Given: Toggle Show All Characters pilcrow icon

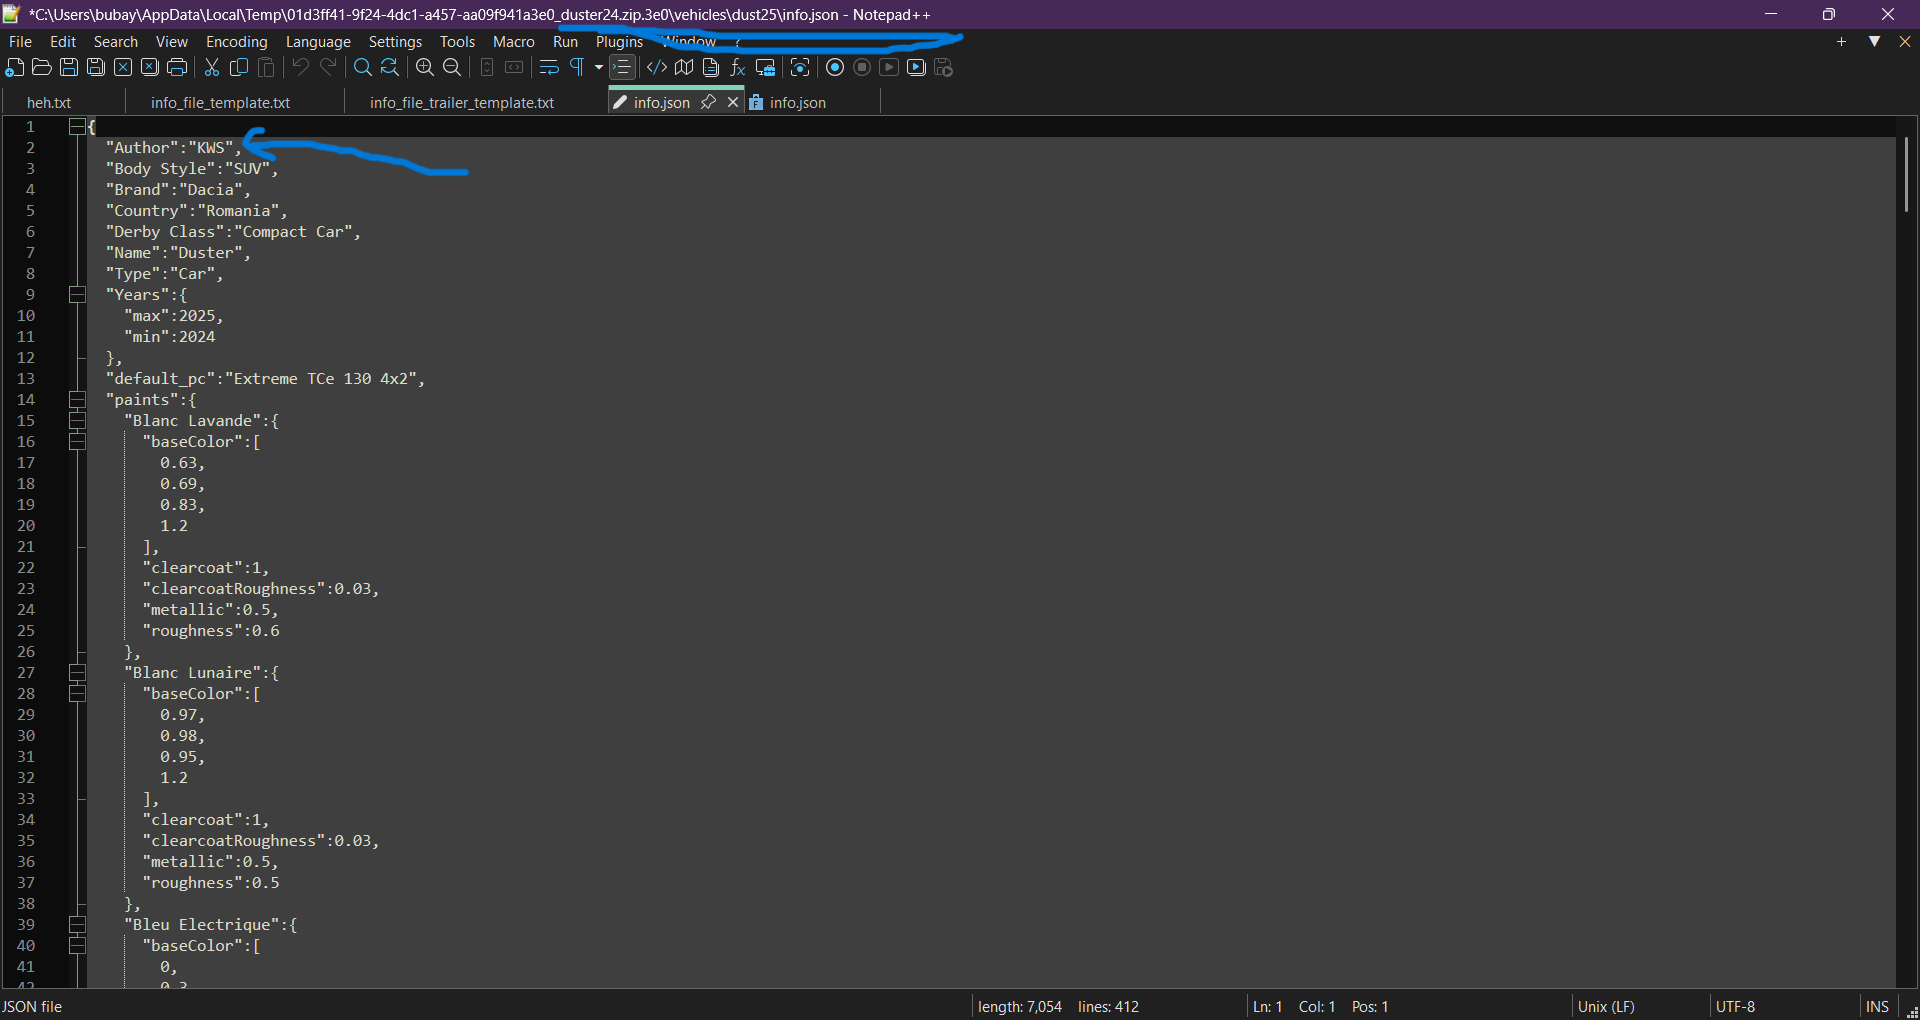Looking at the screenshot, I should click(577, 68).
